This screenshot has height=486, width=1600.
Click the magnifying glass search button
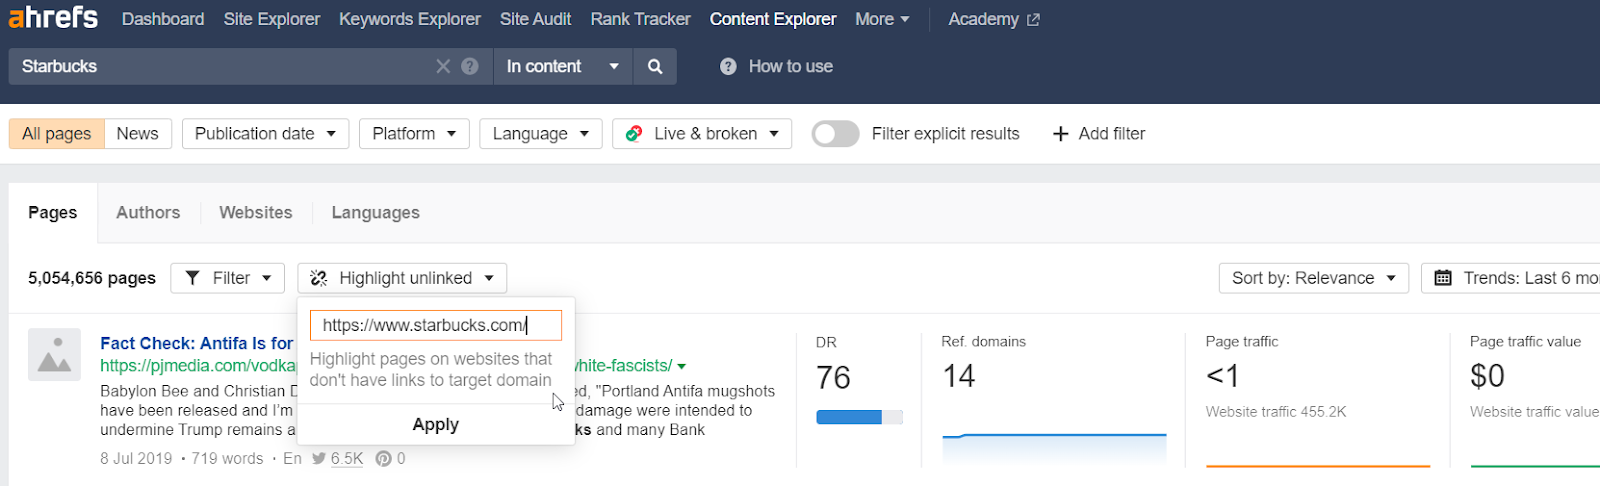[655, 66]
